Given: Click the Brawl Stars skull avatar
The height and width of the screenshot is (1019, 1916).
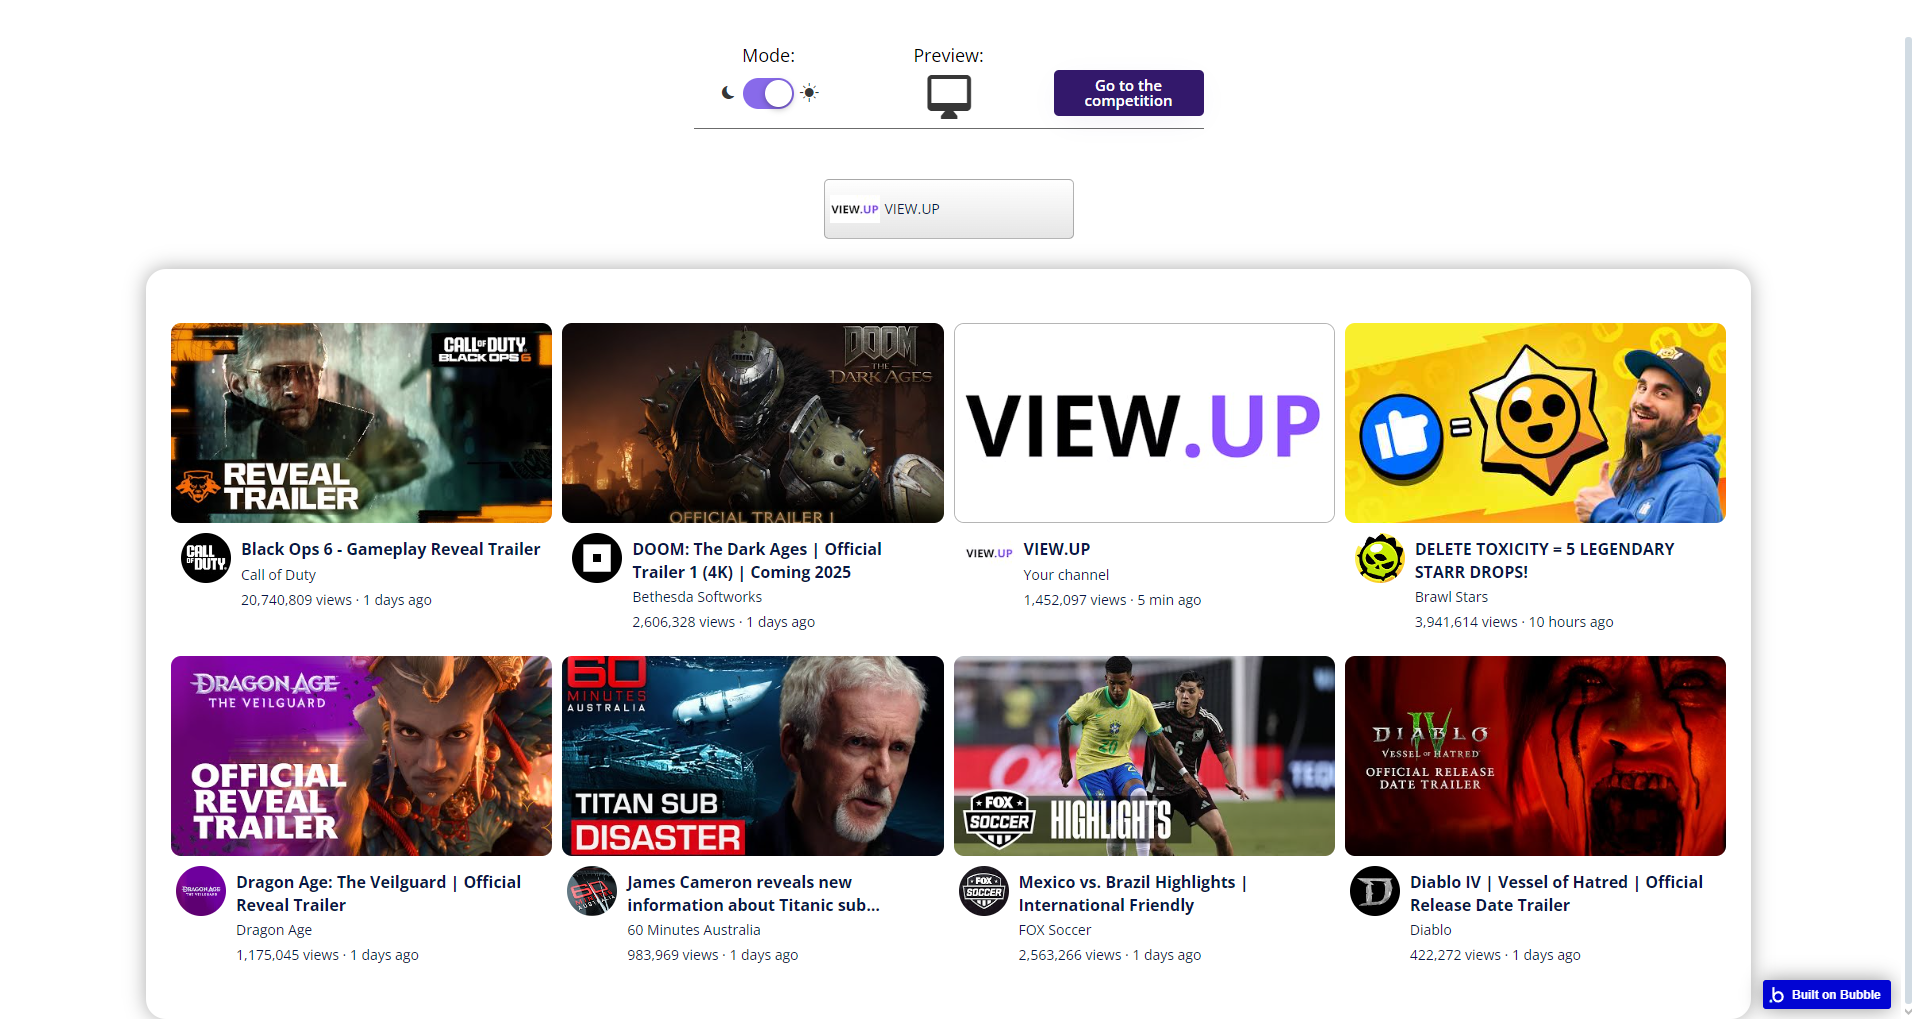Looking at the screenshot, I should tap(1380, 558).
